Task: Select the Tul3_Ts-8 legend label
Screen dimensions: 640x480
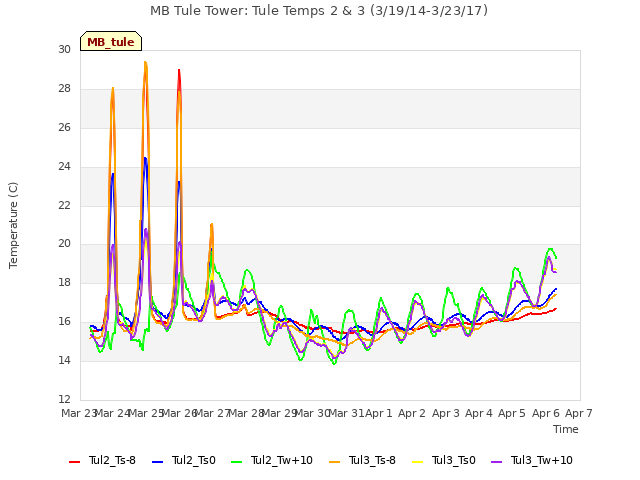Action: pyautogui.click(x=372, y=460)
